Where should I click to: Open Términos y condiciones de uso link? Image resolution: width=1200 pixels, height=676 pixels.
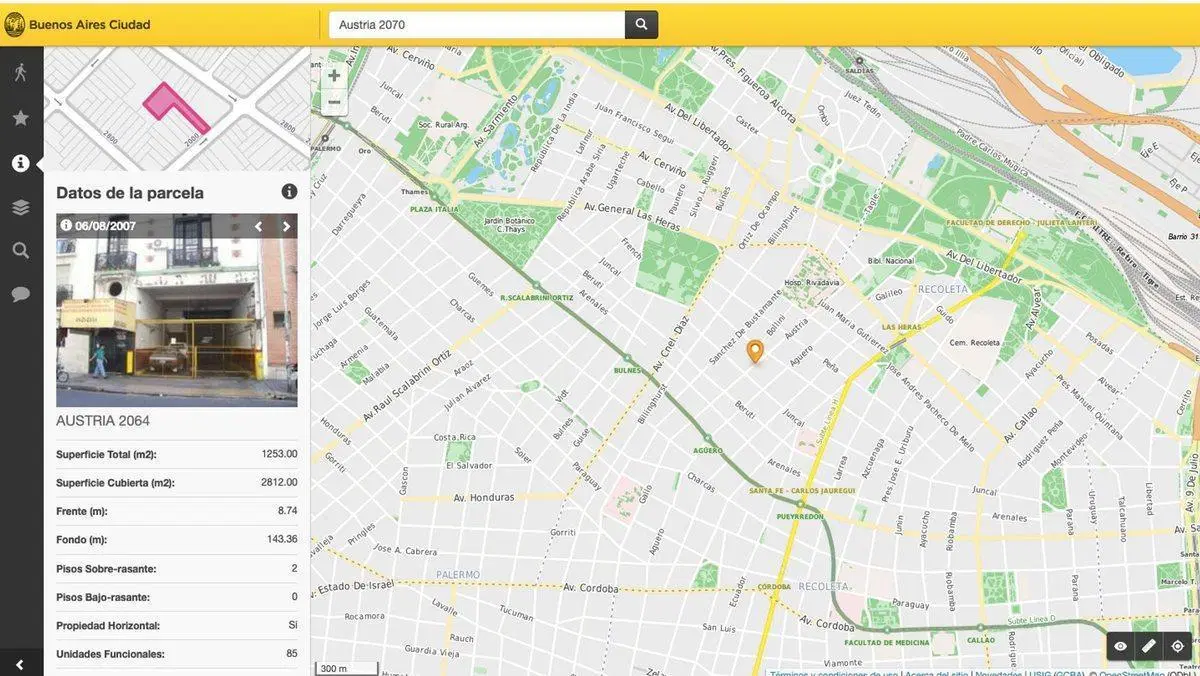pyautogui.click(x=833, y=673)
